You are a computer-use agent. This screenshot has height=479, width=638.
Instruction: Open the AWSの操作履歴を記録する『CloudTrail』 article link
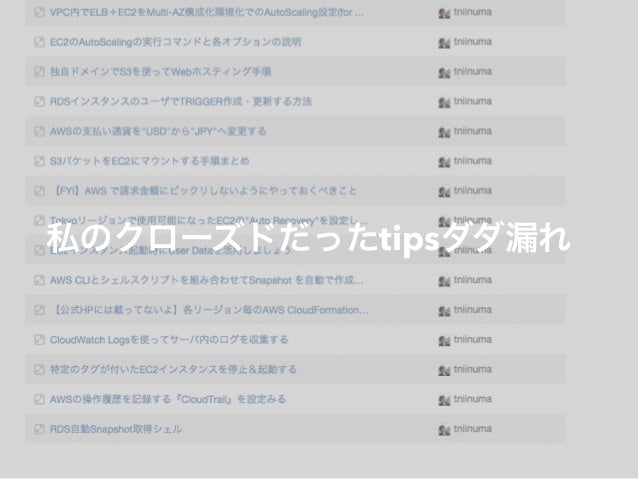168,399
